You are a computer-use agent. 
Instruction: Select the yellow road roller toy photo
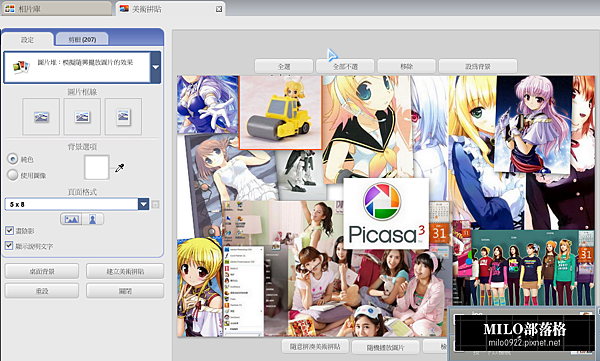coord(280,112)
